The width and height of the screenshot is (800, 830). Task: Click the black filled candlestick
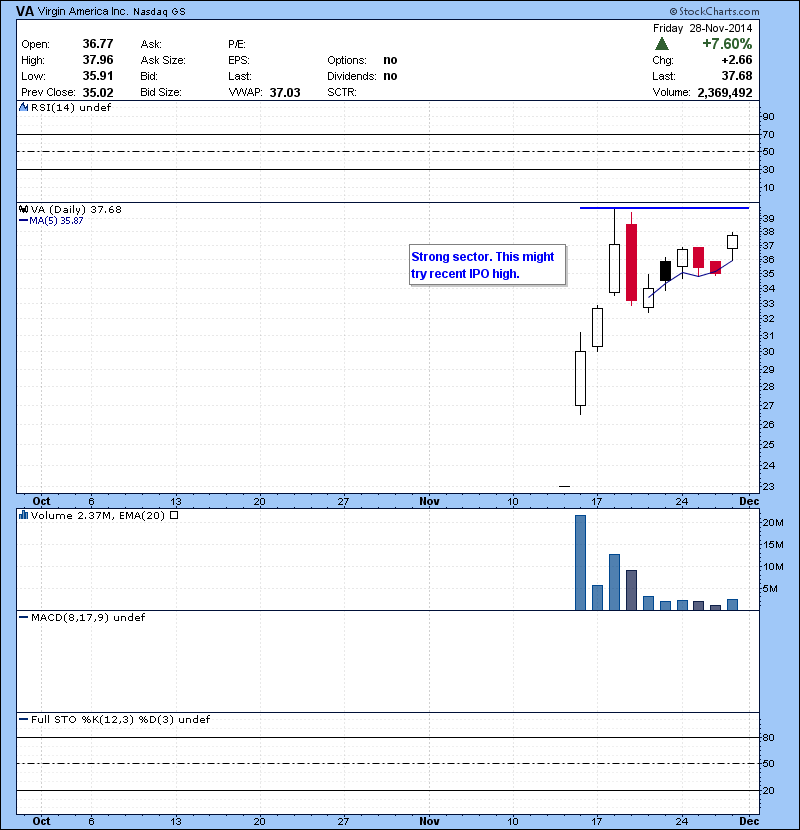666,271
